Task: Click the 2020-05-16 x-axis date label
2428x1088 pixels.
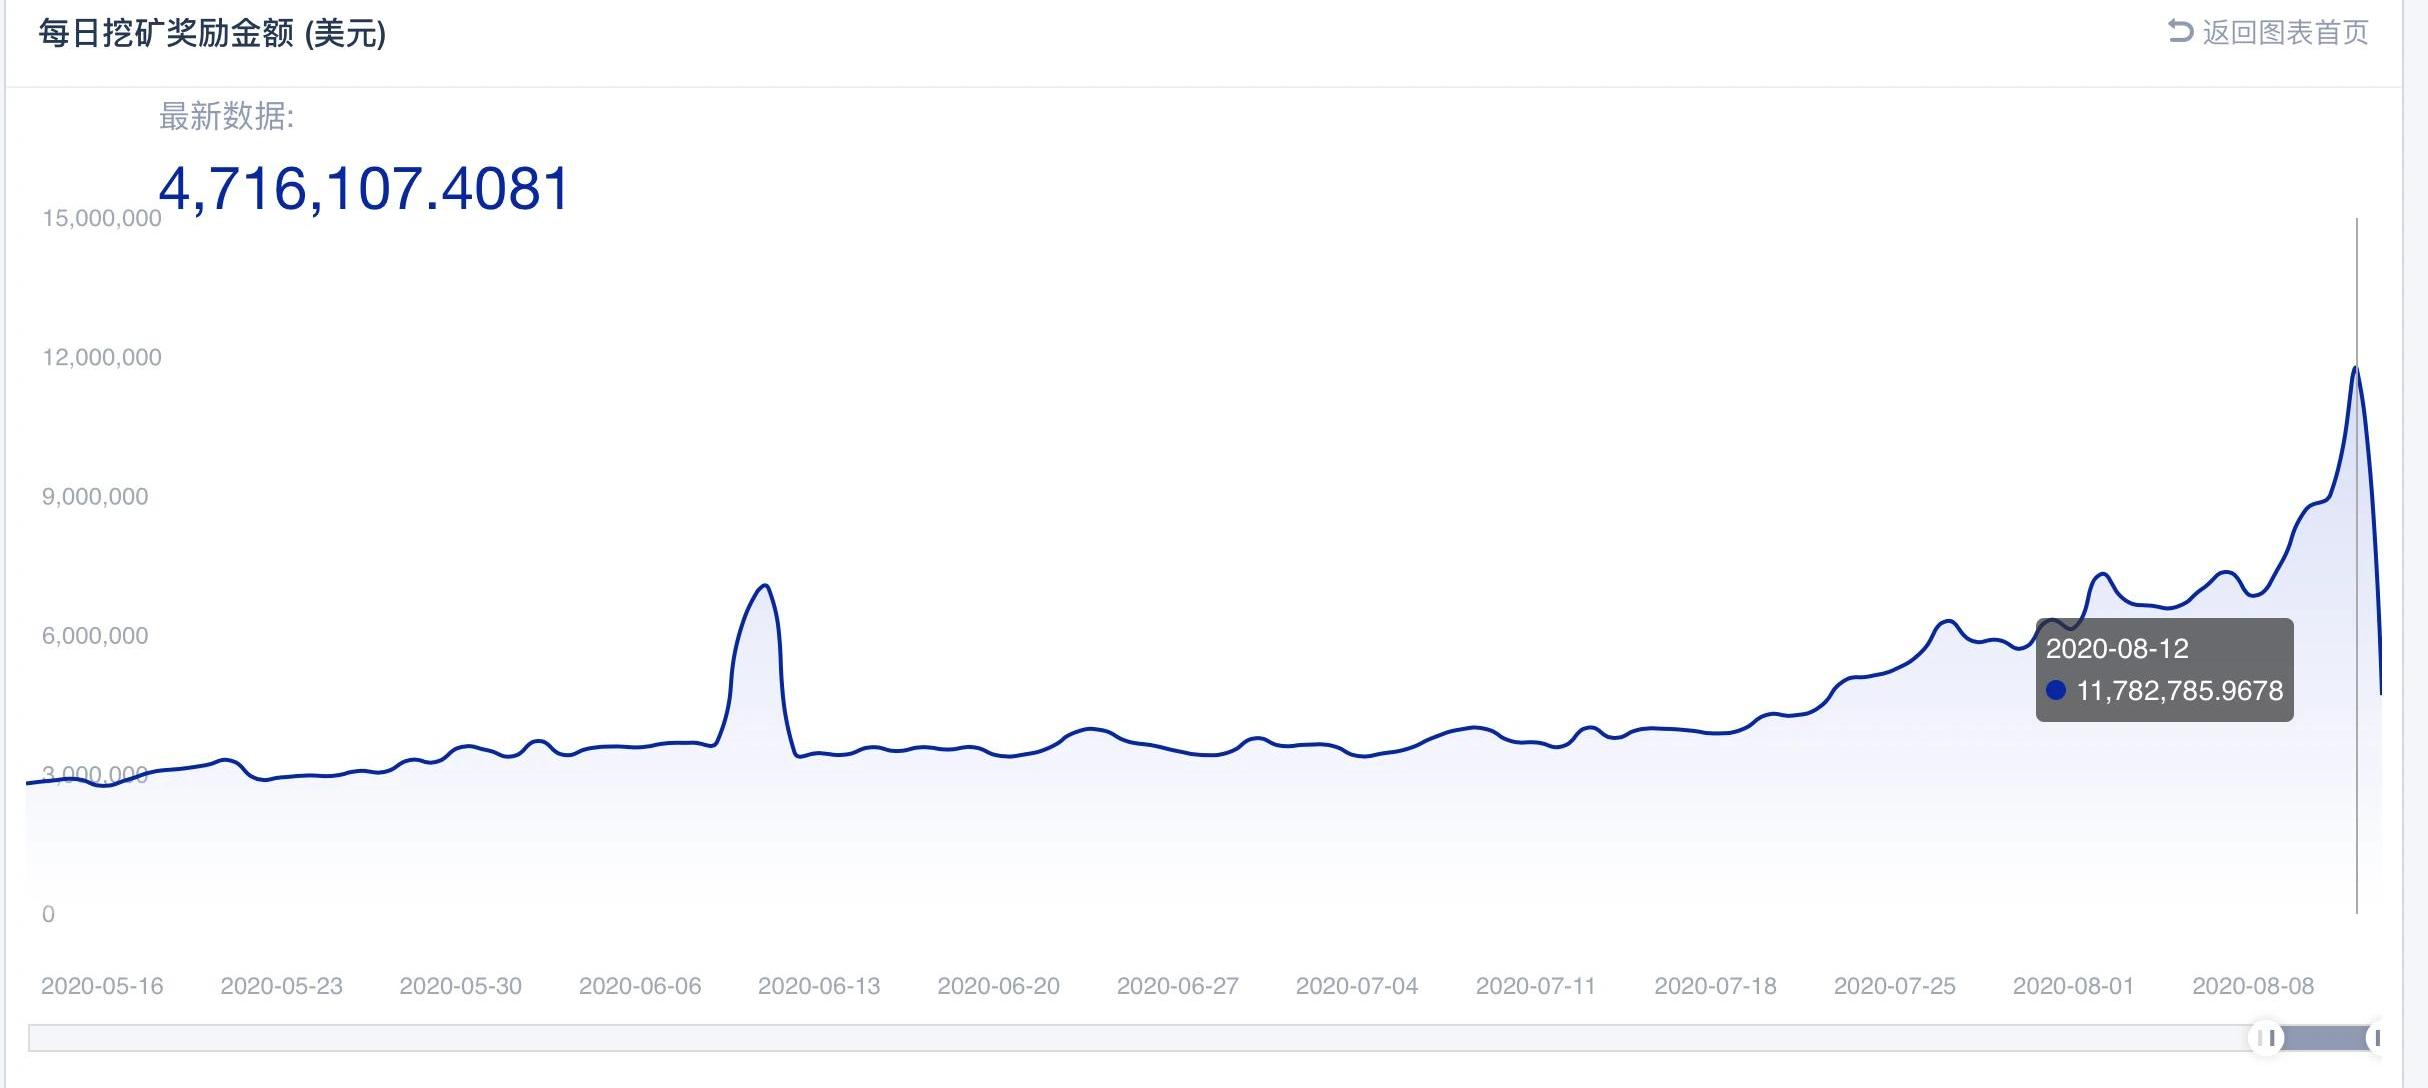Action: pyautogui.click(x=102, y=986)
